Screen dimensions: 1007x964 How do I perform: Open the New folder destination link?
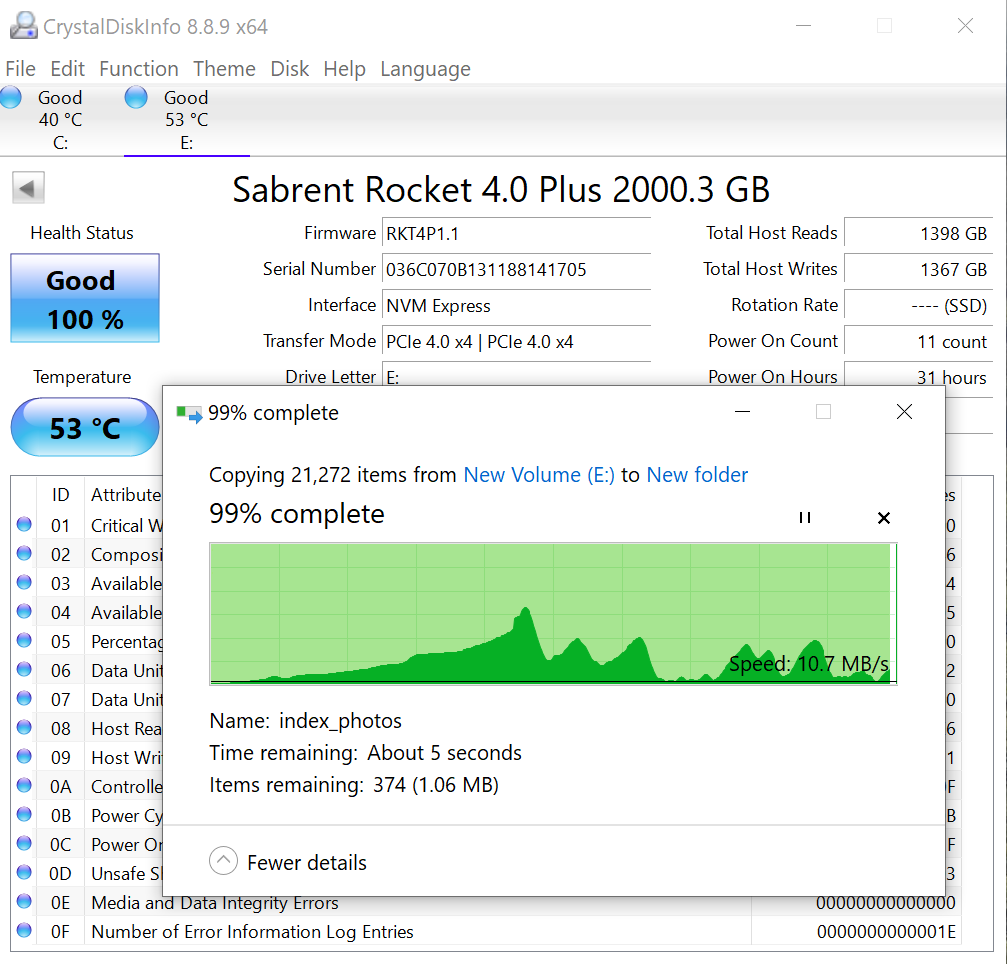click(x=697, y=475)
